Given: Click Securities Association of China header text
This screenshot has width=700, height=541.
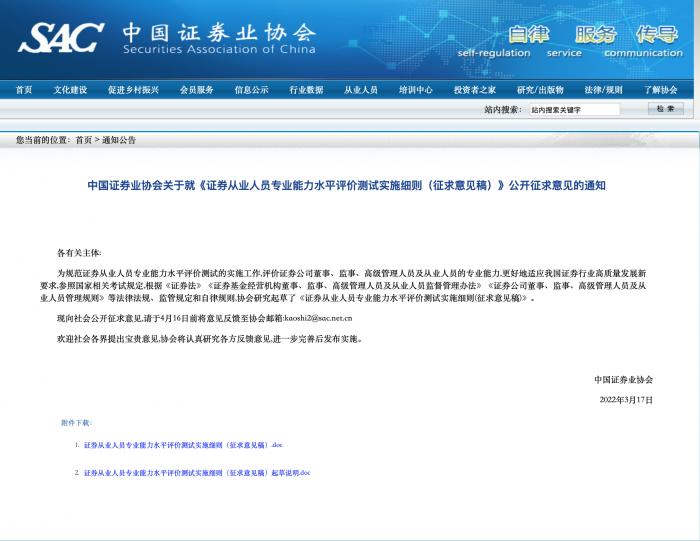Looking at the screenshot, I should click(x=219, y=49).
